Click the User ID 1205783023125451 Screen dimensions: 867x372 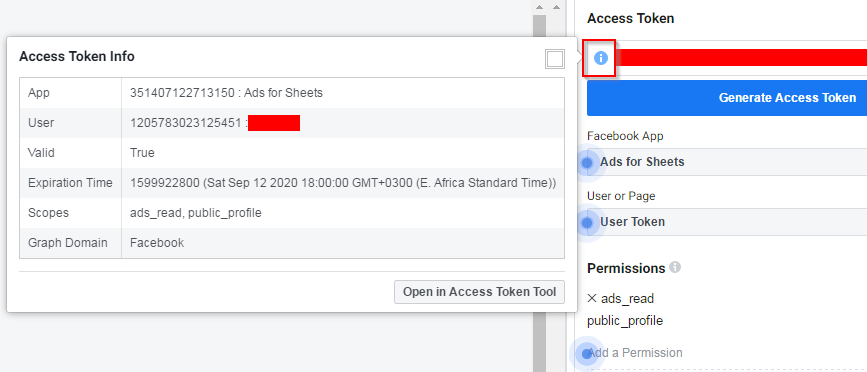click(x=186, y=123)
